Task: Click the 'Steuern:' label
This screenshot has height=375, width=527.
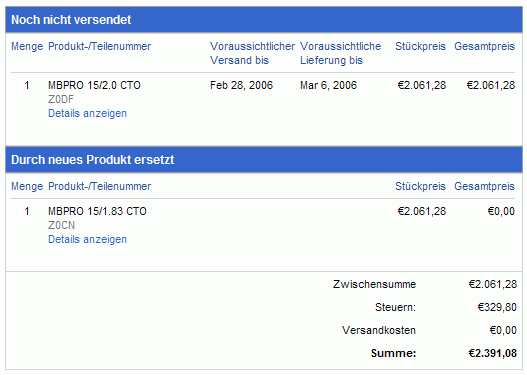Action: 396,307
